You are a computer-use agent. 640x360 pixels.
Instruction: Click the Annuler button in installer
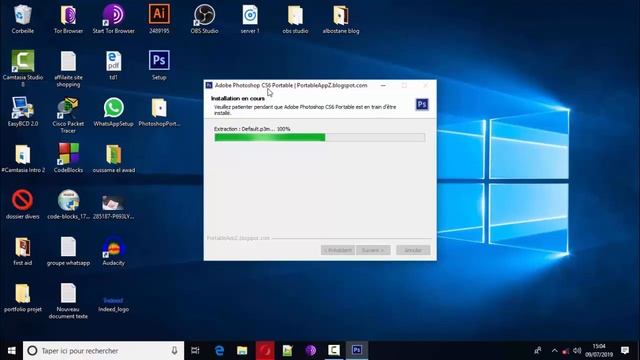tap(413, 250)
